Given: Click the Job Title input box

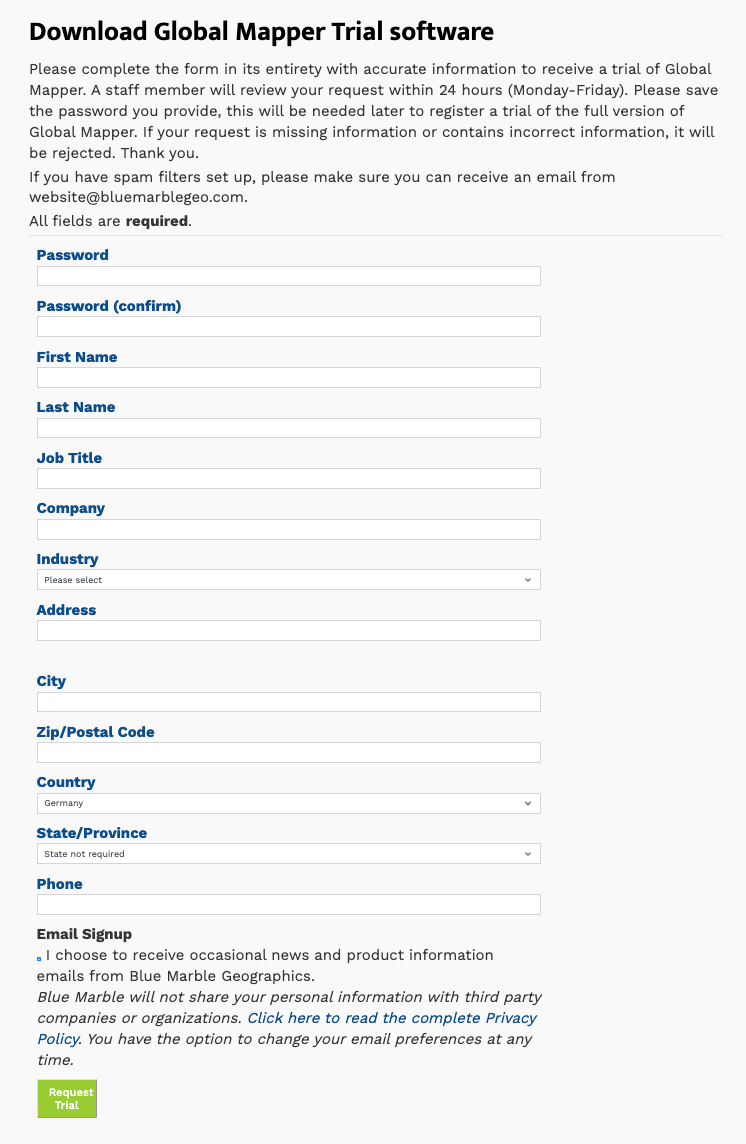Looking at the screenshot, I should [x=288, y=479].
